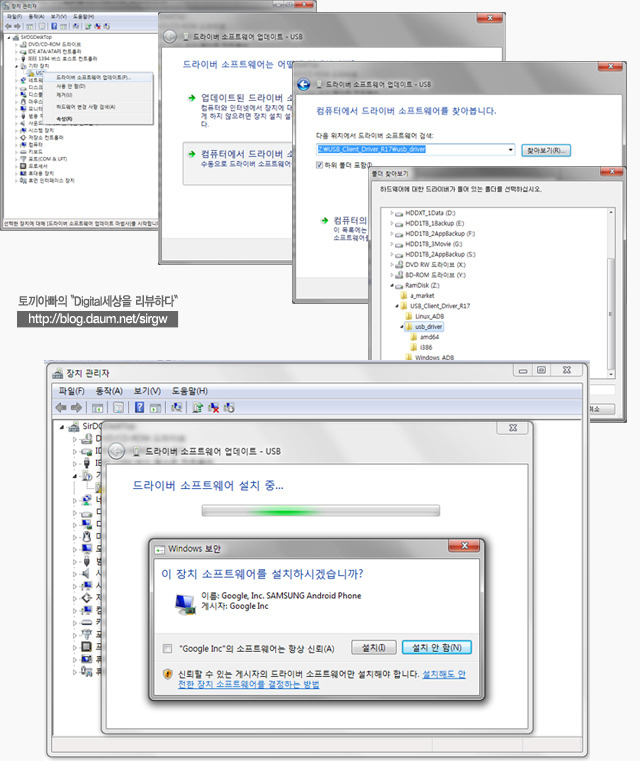640x761 pixels.
Task: Expand HDD1TB_3Movie (G:) in folder browser
Action: pyautogui.click(x=392, y=244)
